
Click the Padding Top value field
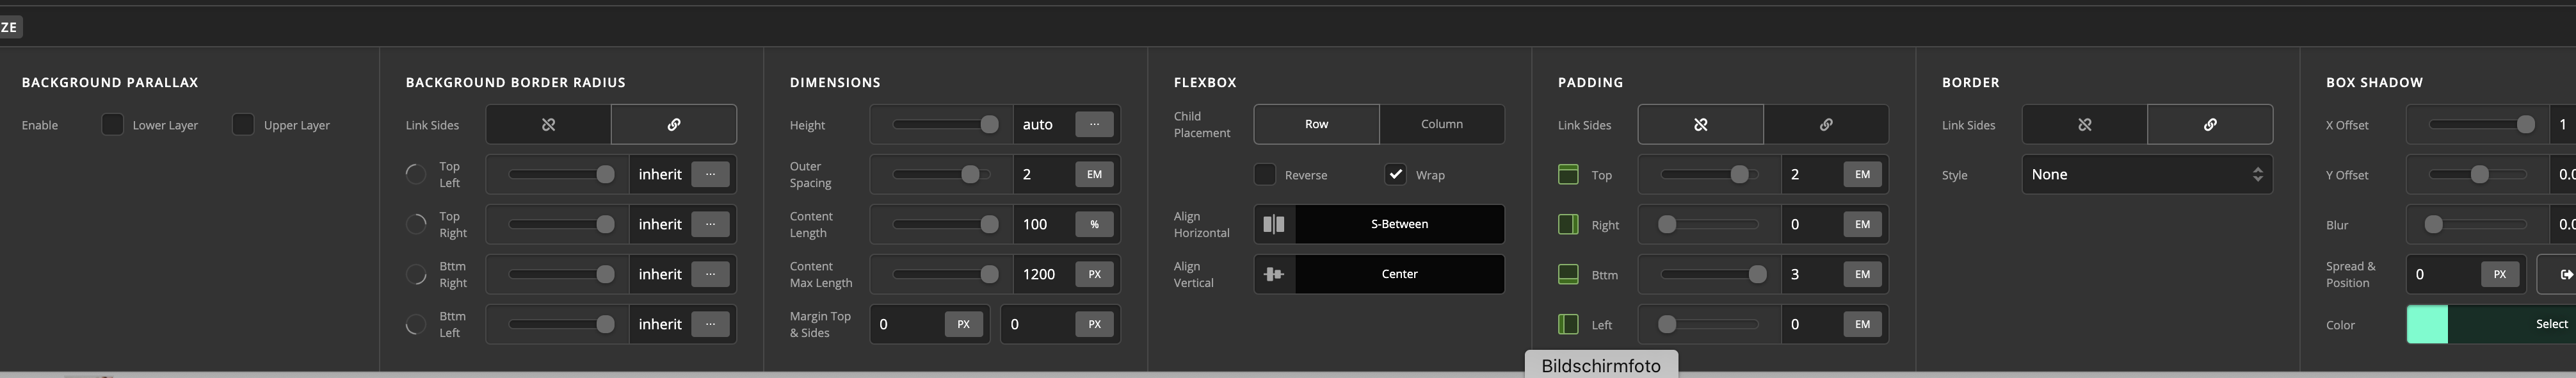[1812, 174]
